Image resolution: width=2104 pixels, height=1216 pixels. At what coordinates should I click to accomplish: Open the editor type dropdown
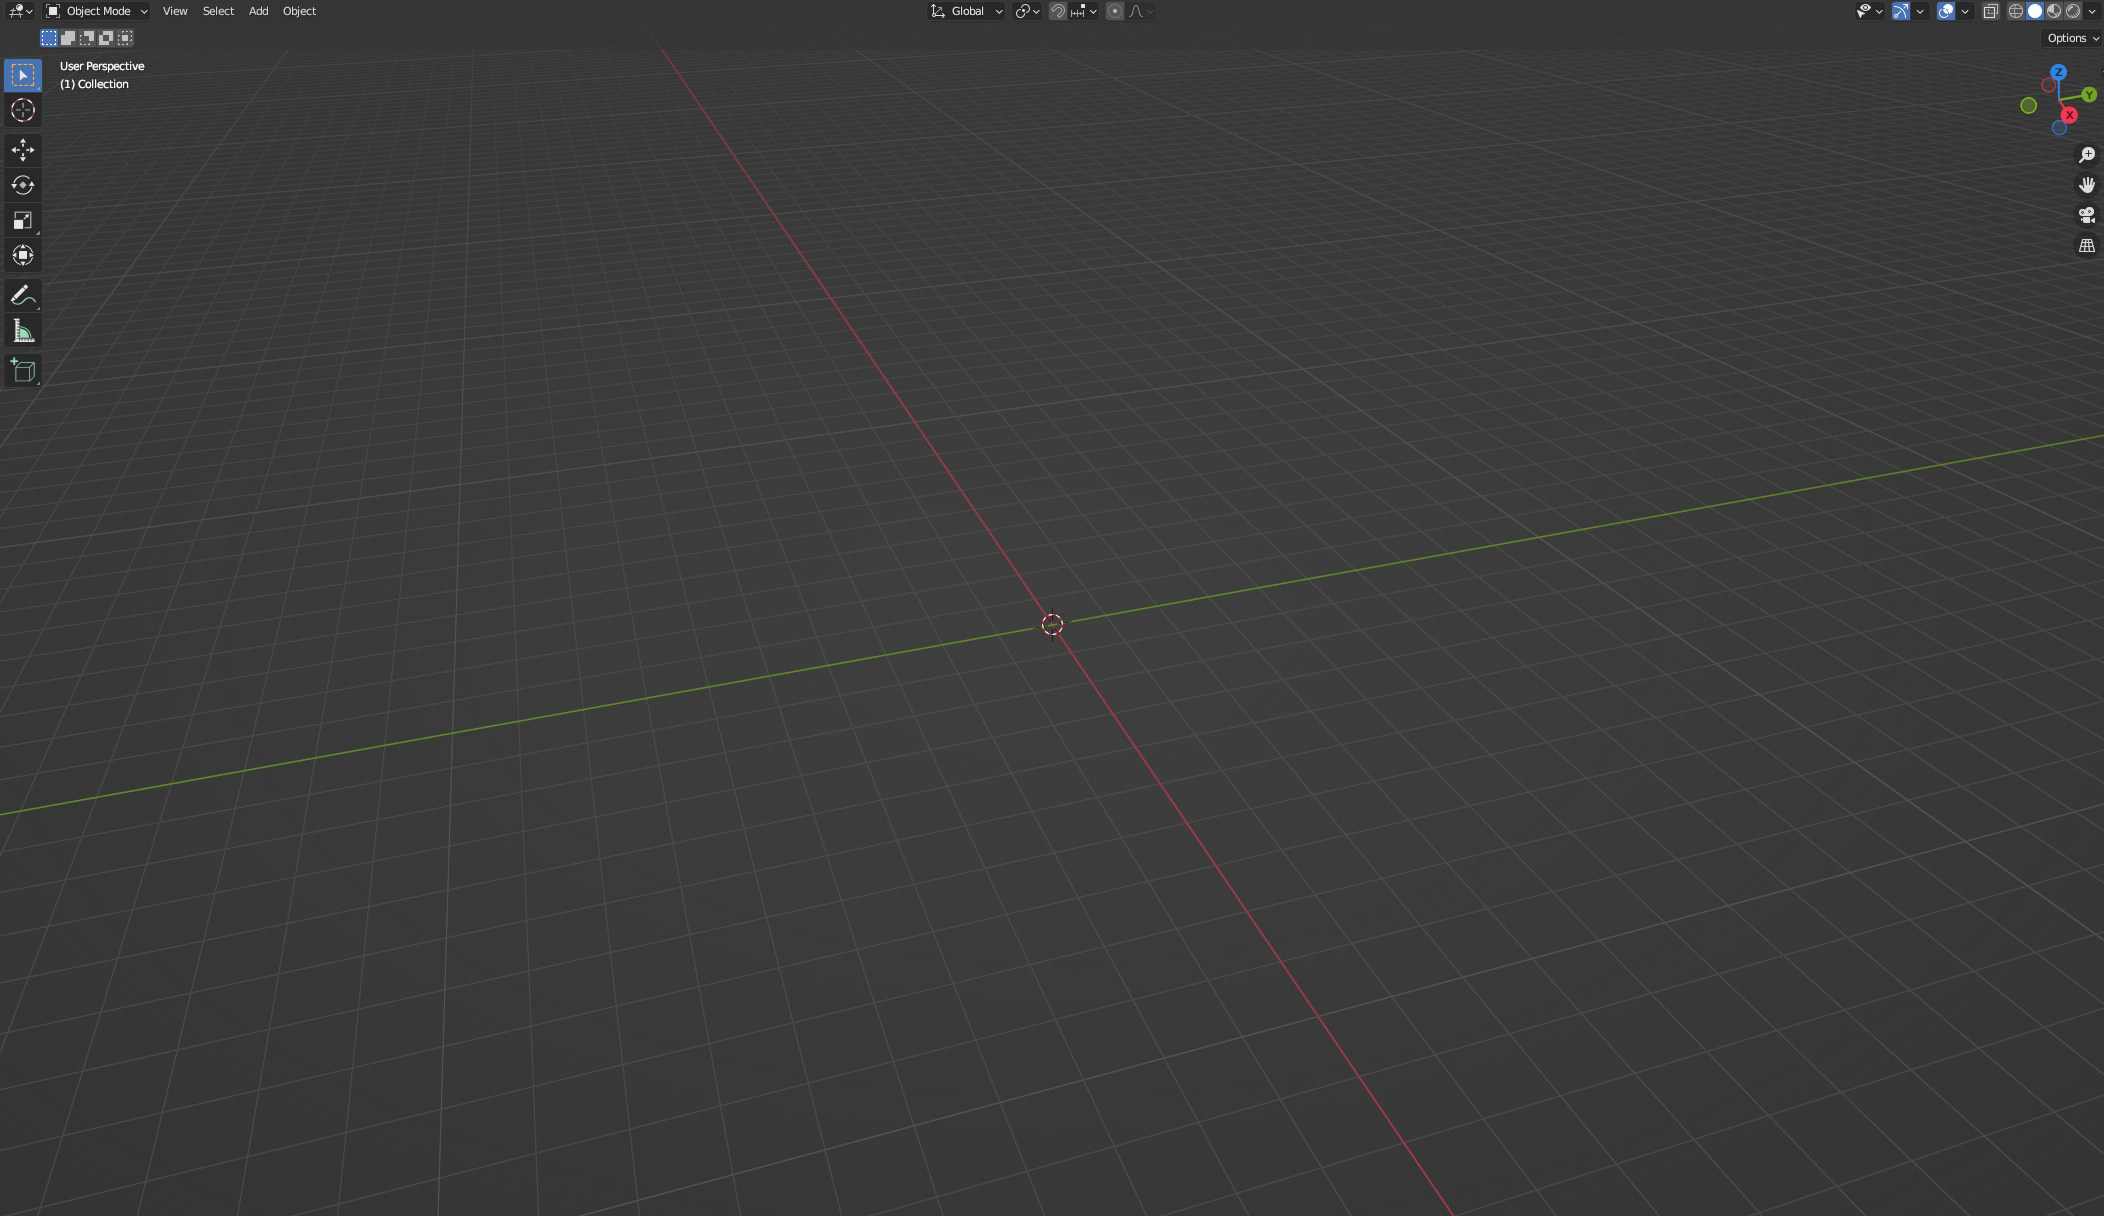point(21,11)
